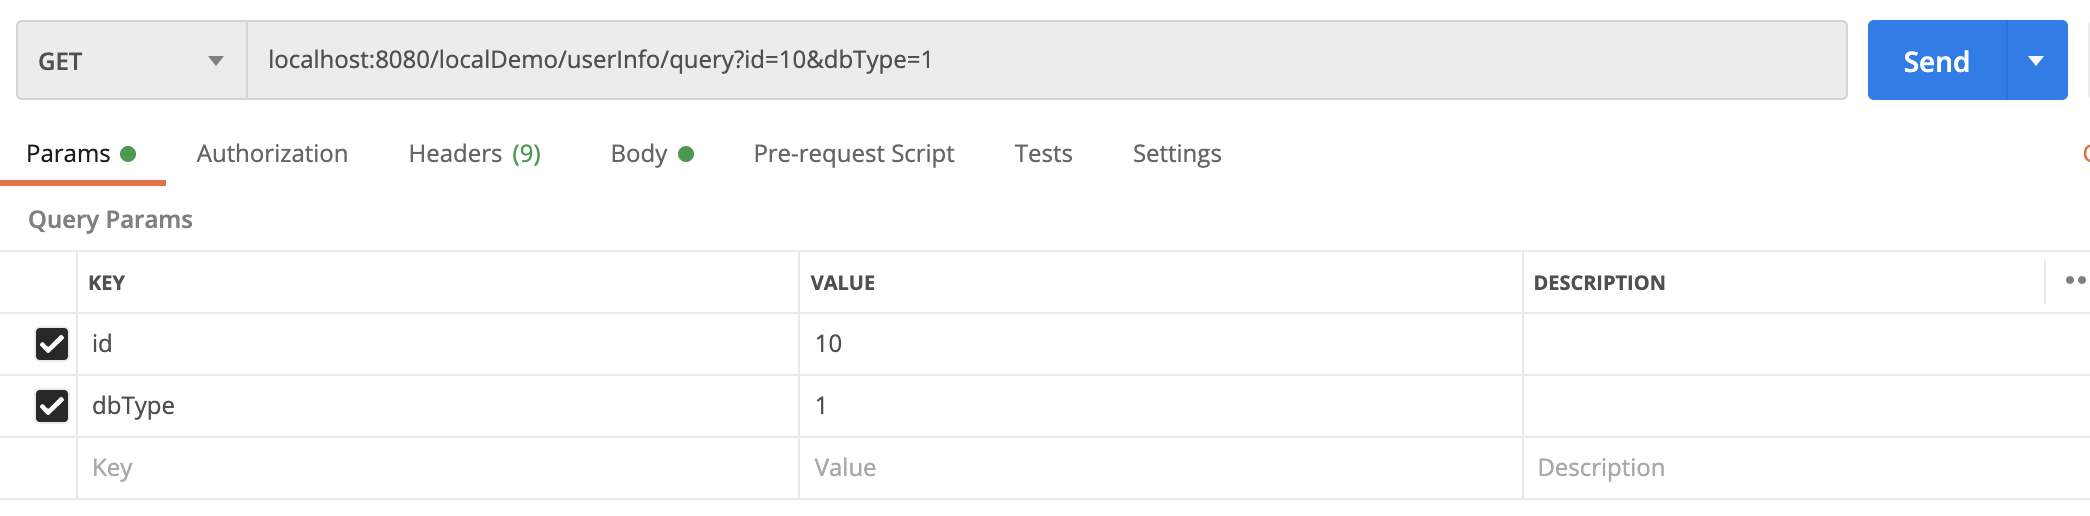This screenshot has height=516, width=2090.
Task: Open the params table more options icon
Action: point(2074,281)
